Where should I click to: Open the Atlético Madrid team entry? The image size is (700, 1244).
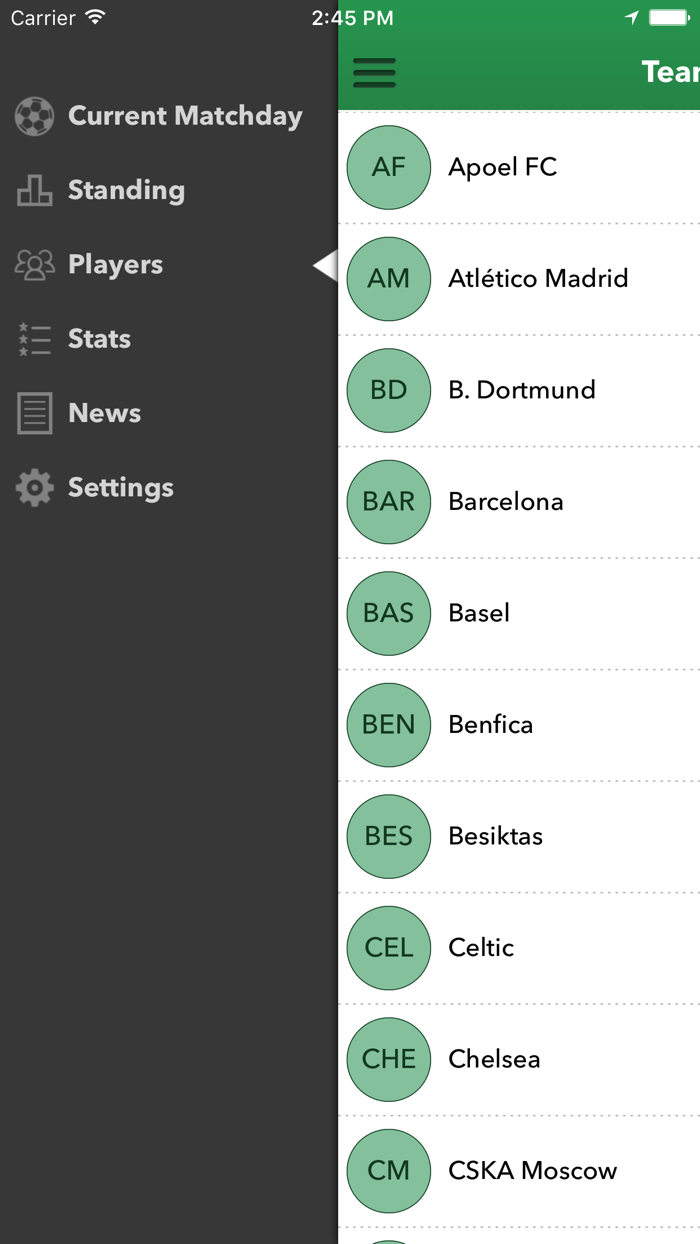coord(538,279)
